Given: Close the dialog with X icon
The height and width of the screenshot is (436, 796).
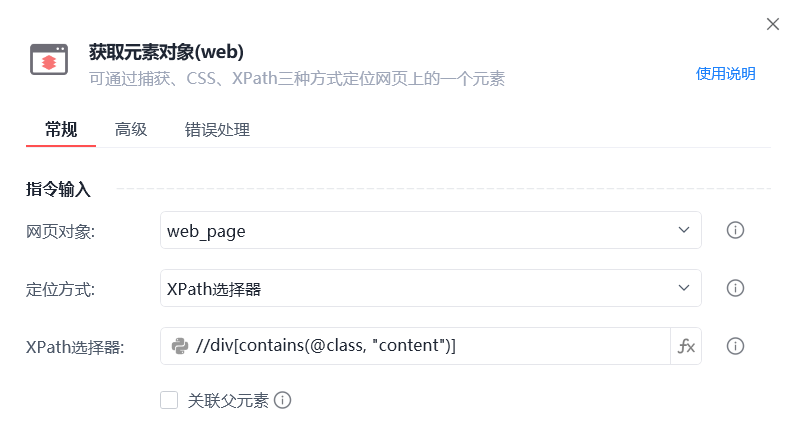Looking at the screenshot, I should tap(773, 24).
